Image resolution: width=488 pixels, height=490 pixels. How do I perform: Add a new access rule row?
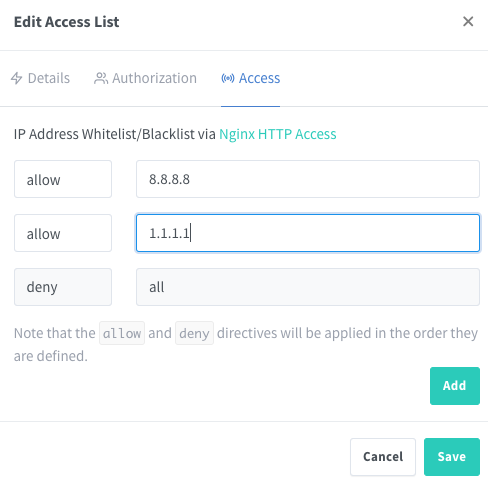455,386
